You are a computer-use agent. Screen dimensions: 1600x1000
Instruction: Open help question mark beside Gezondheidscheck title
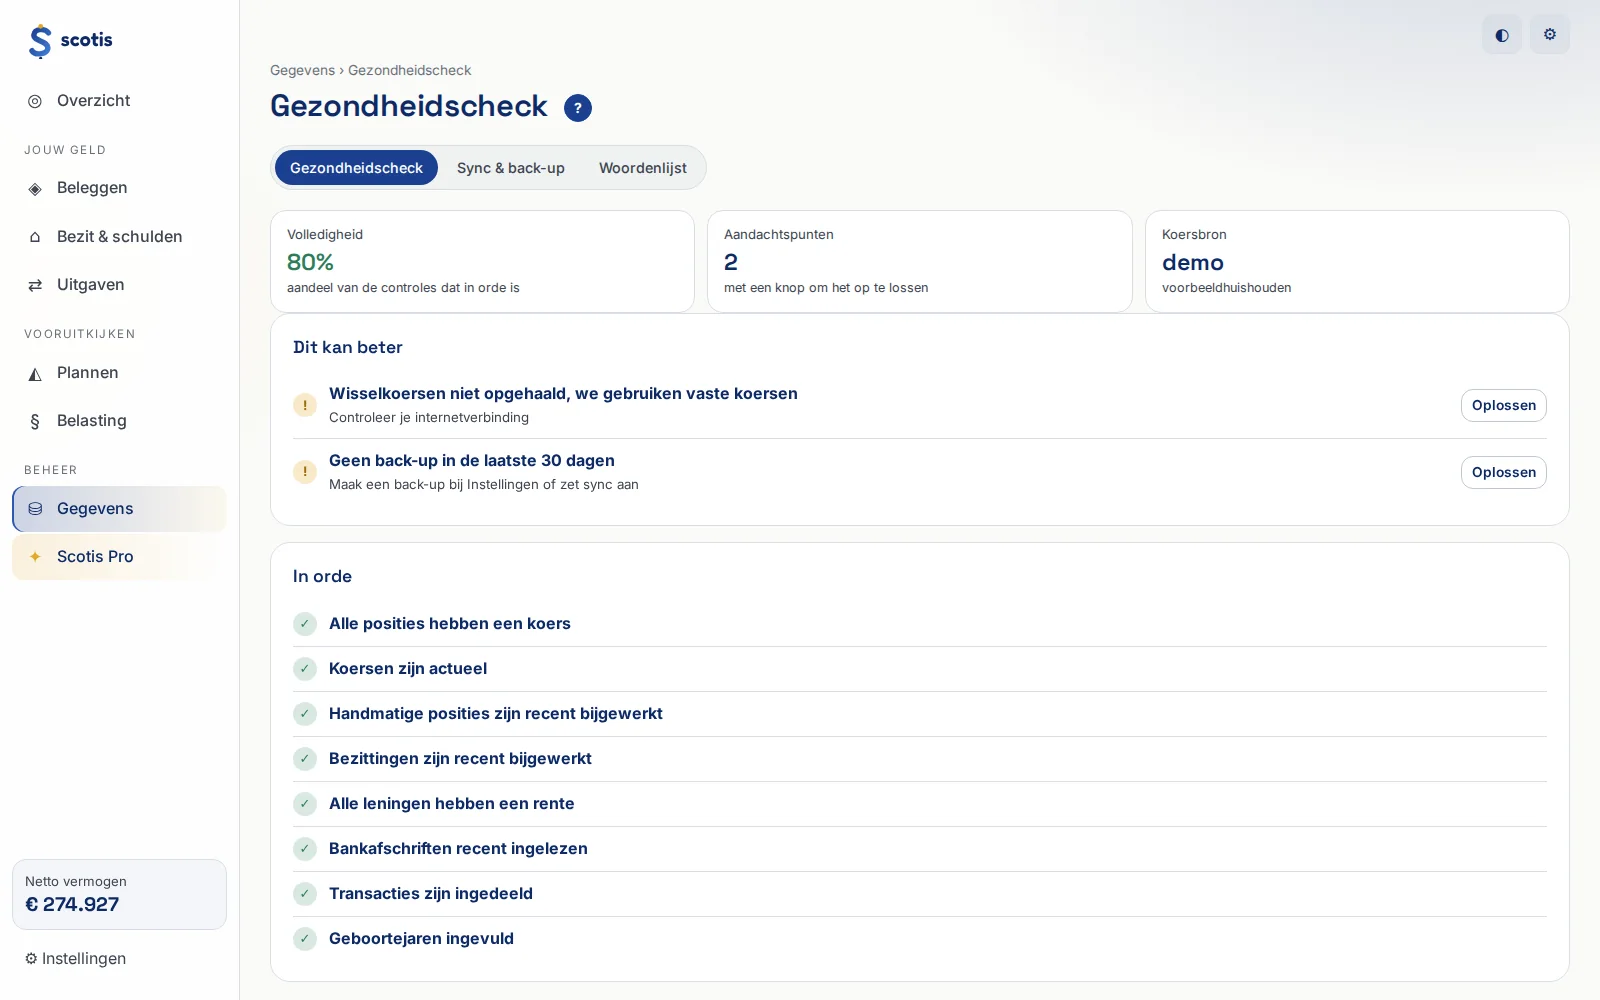(x=578, y=108)
